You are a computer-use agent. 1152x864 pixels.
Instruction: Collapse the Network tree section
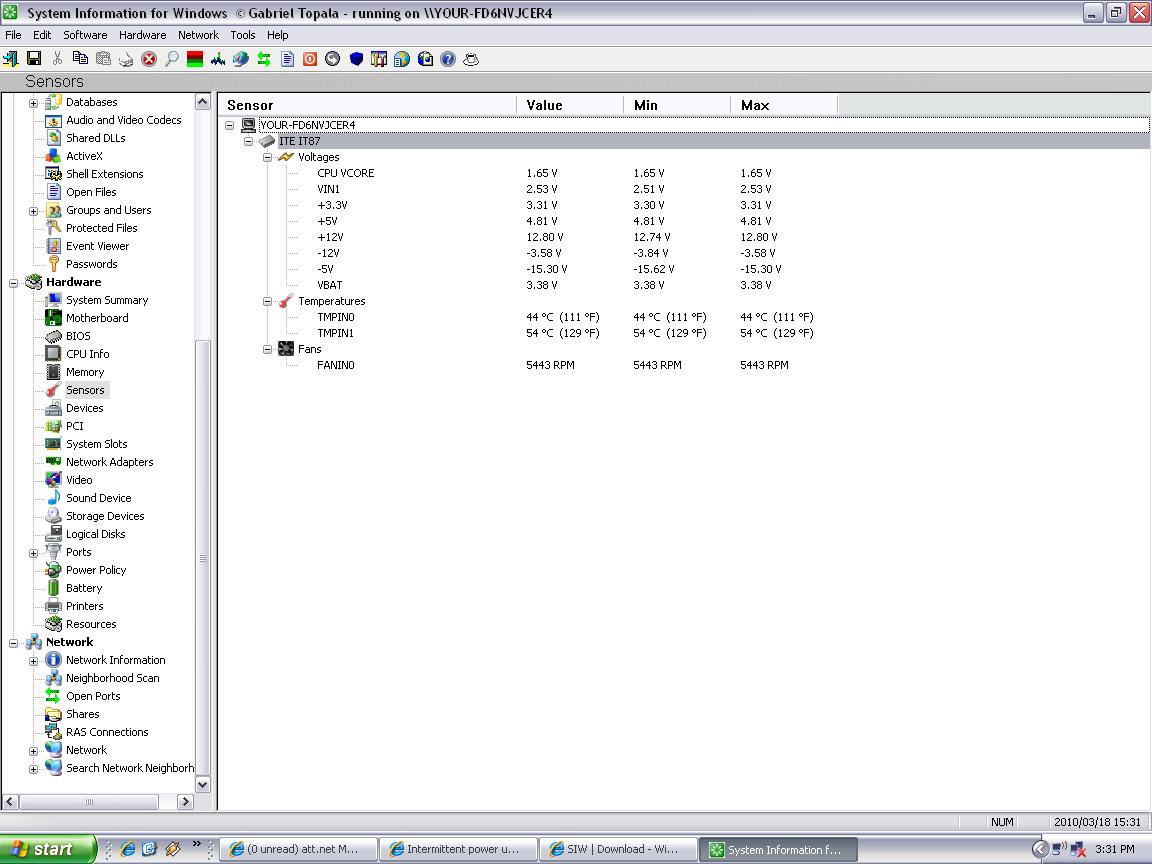pyautogui.click(x=13, y=643)
